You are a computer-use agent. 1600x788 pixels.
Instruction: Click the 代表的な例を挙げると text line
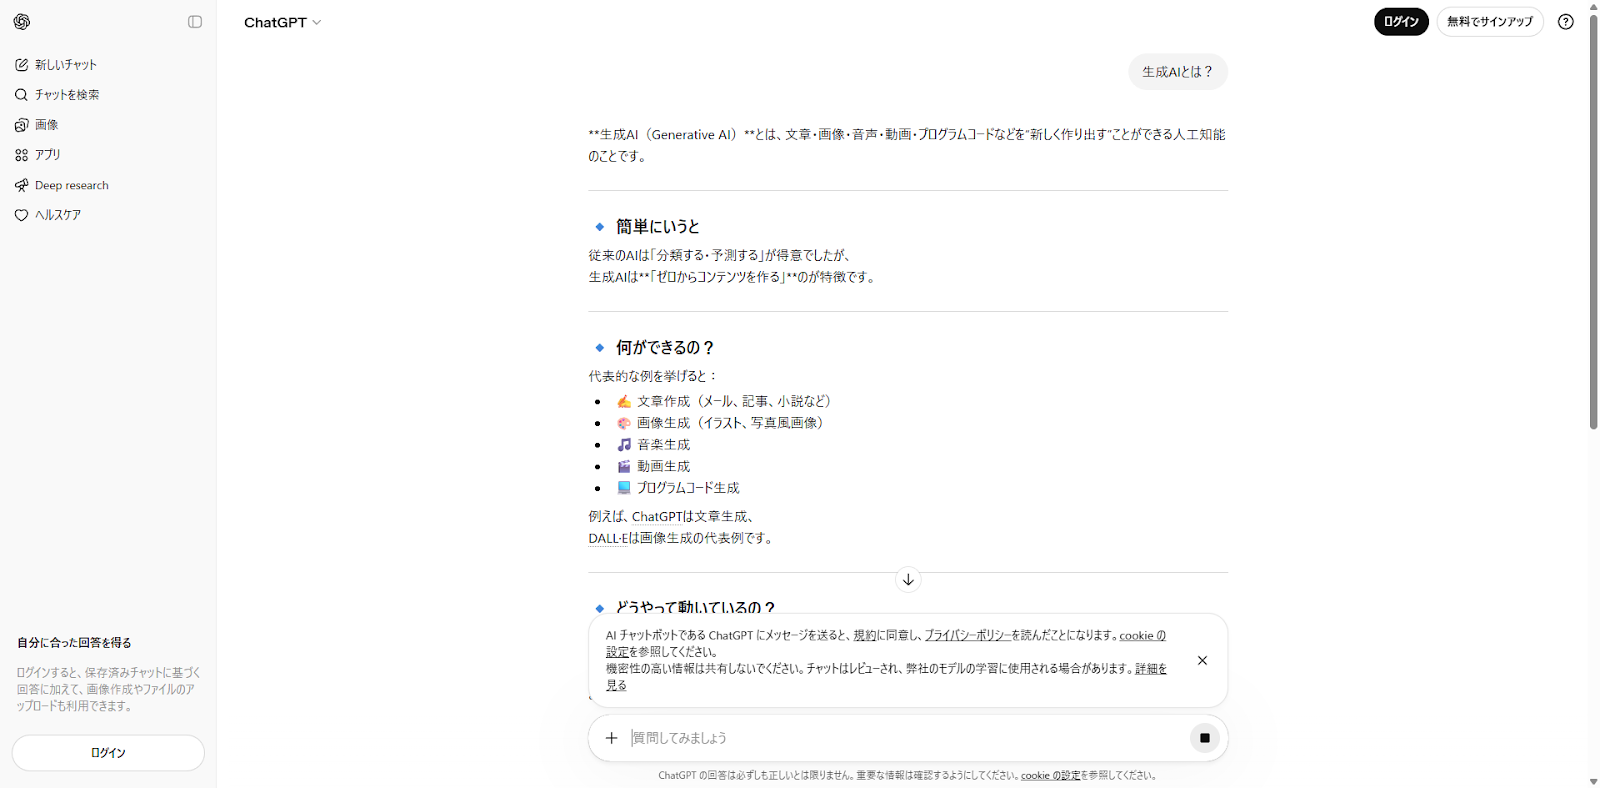click(653, 376)
